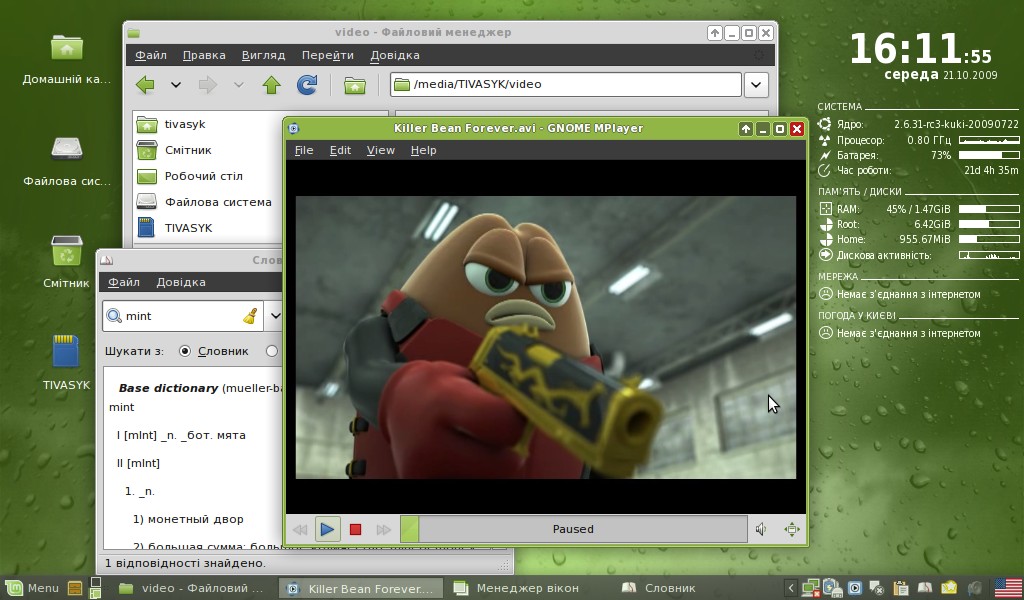
Task: Click the green back arrow in file manager
Action: click(x=145, y=85)
